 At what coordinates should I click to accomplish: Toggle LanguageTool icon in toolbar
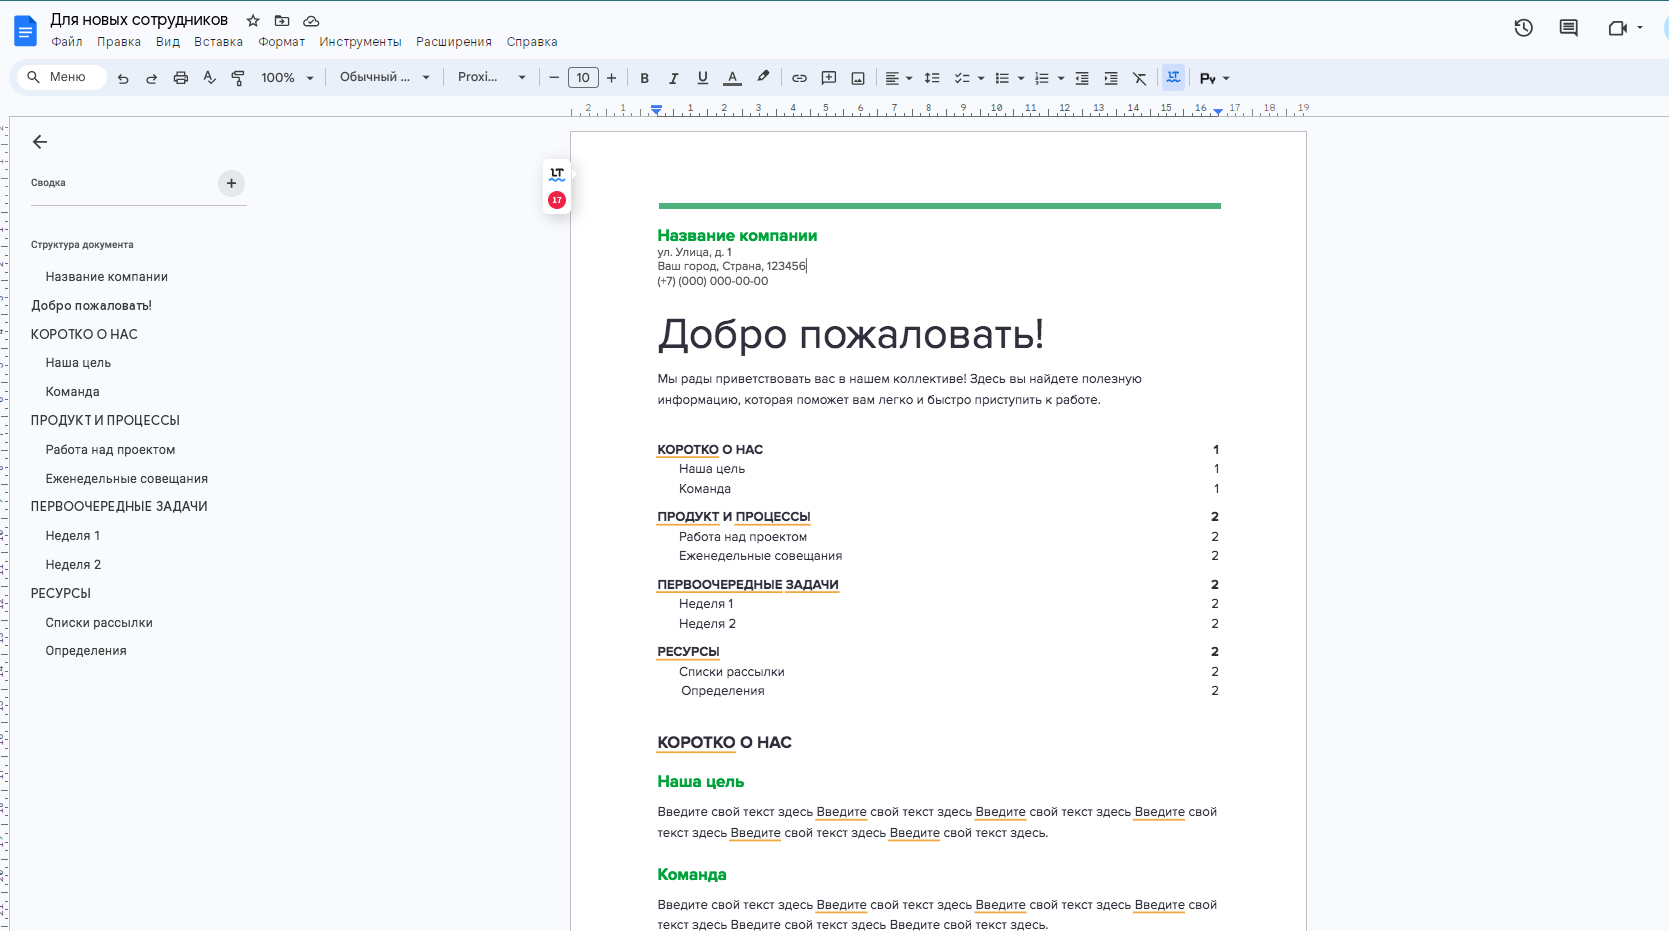[1174, 77]
